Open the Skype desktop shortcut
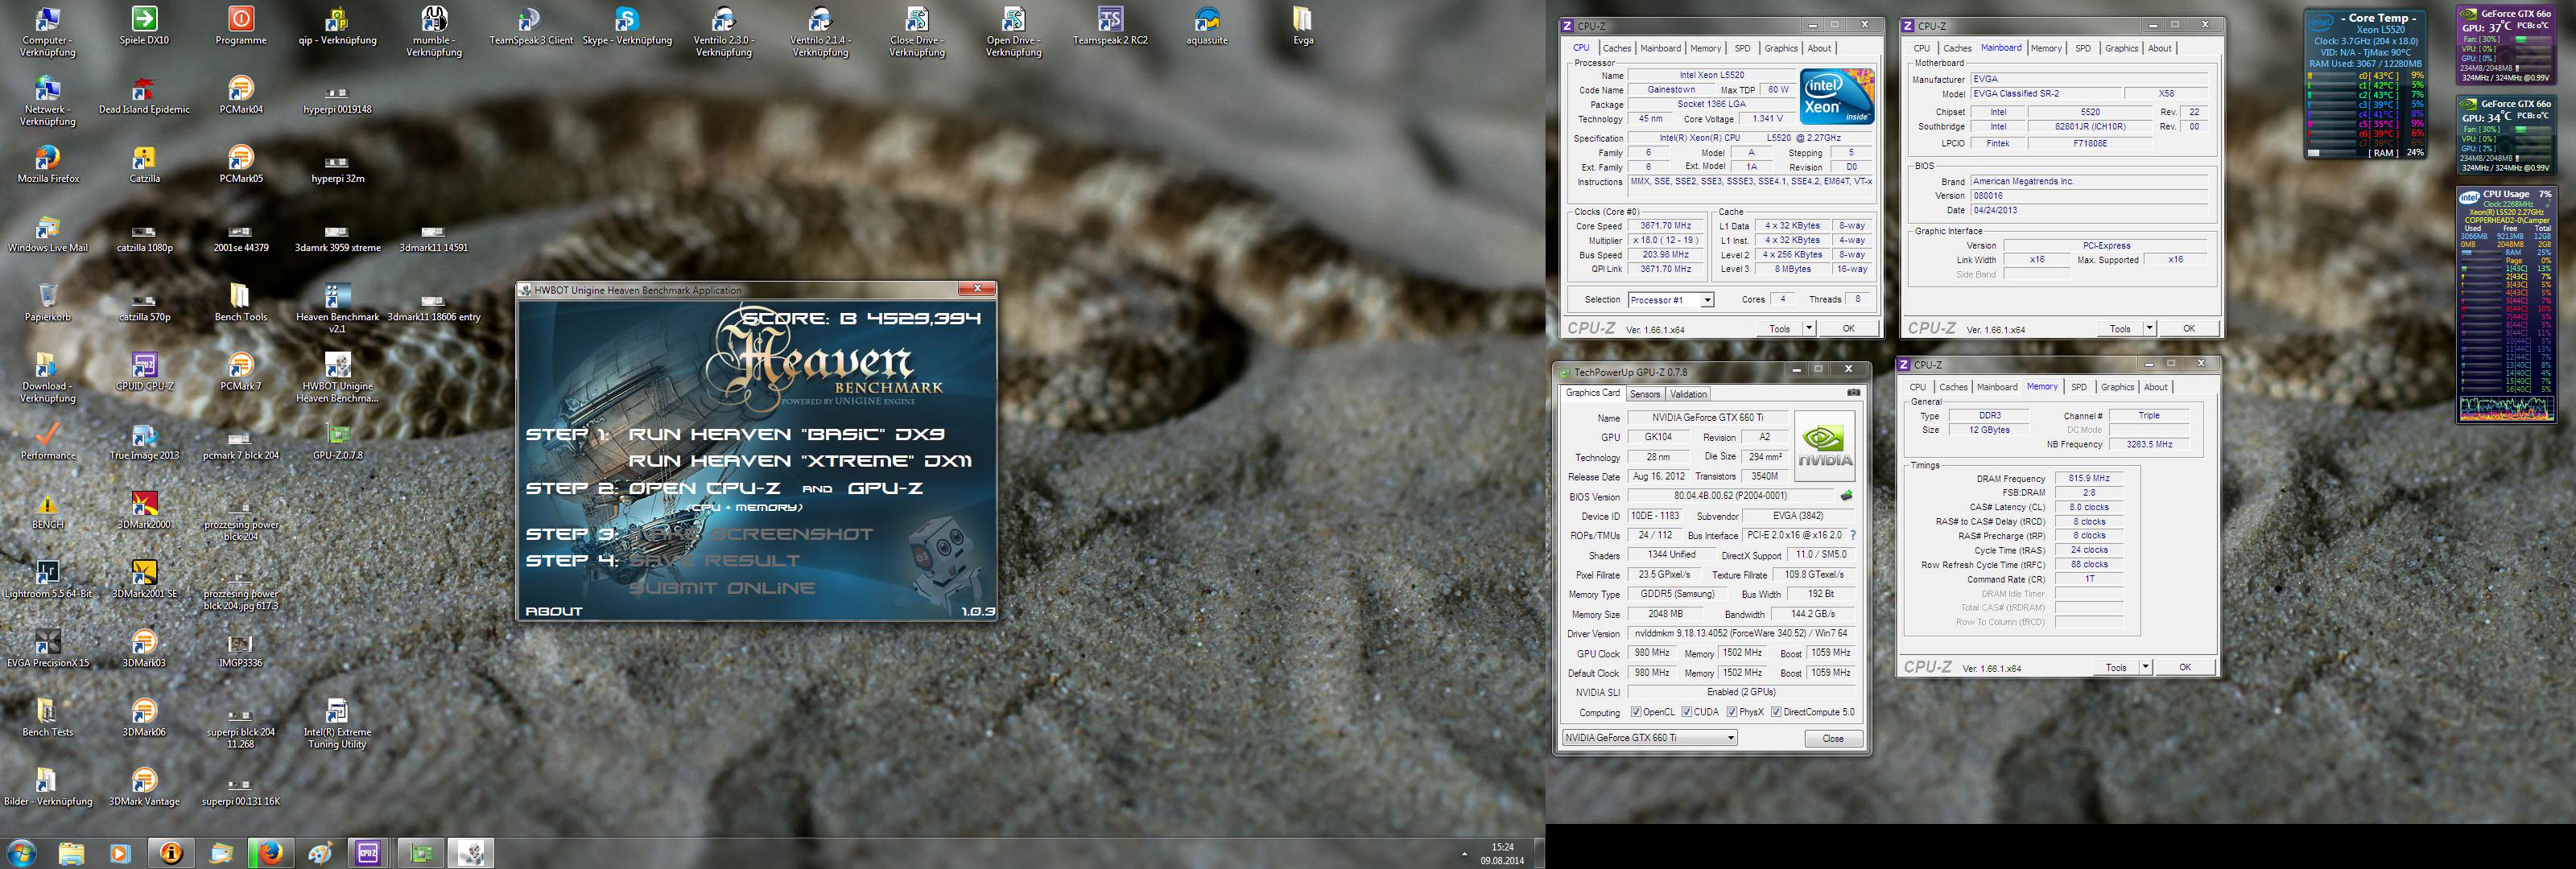The width and height of the screenshot is (2576, 869). (x=627, y=26)
